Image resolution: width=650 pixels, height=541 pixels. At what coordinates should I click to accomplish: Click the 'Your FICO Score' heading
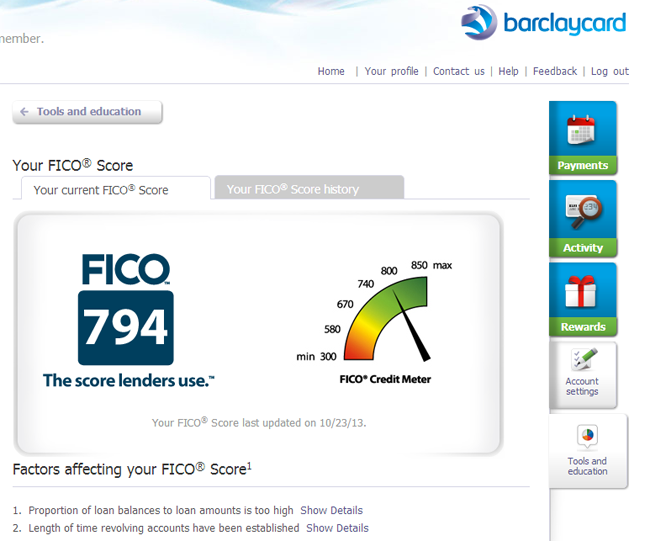pyautogui.click(x=73, y=165)
